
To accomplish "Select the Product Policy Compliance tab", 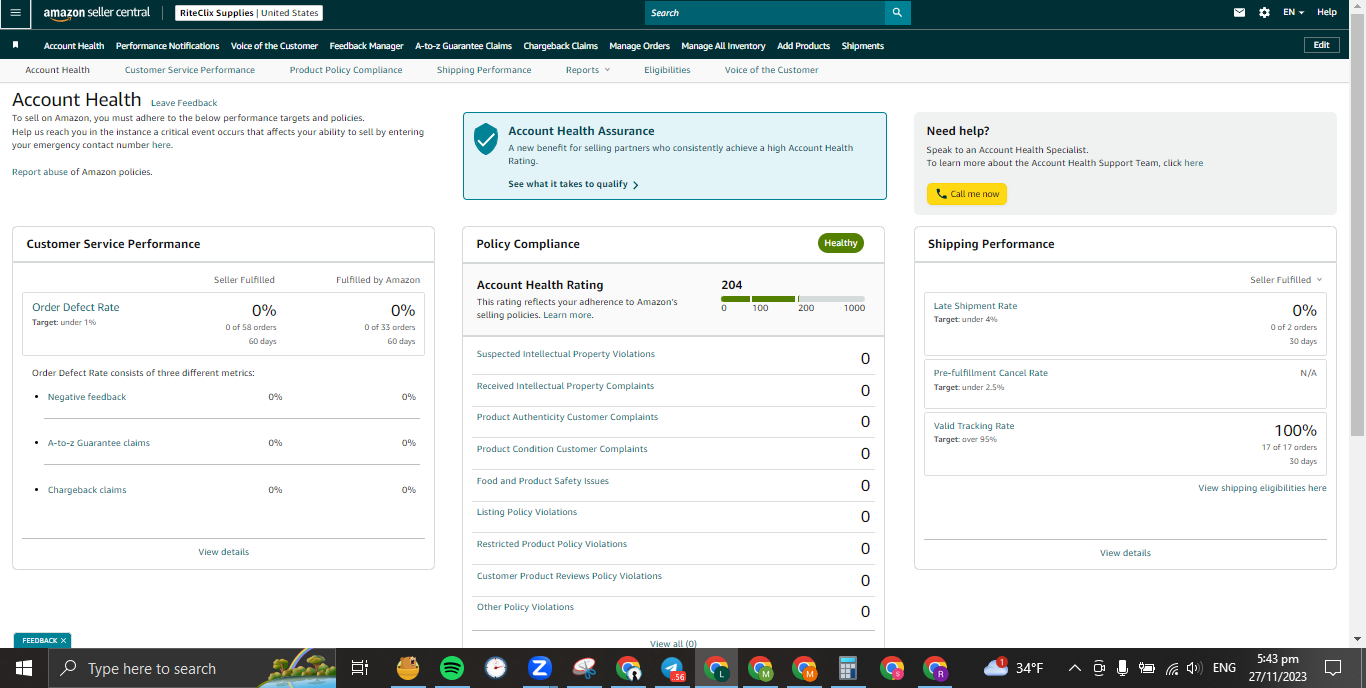I will coord(346,70).
